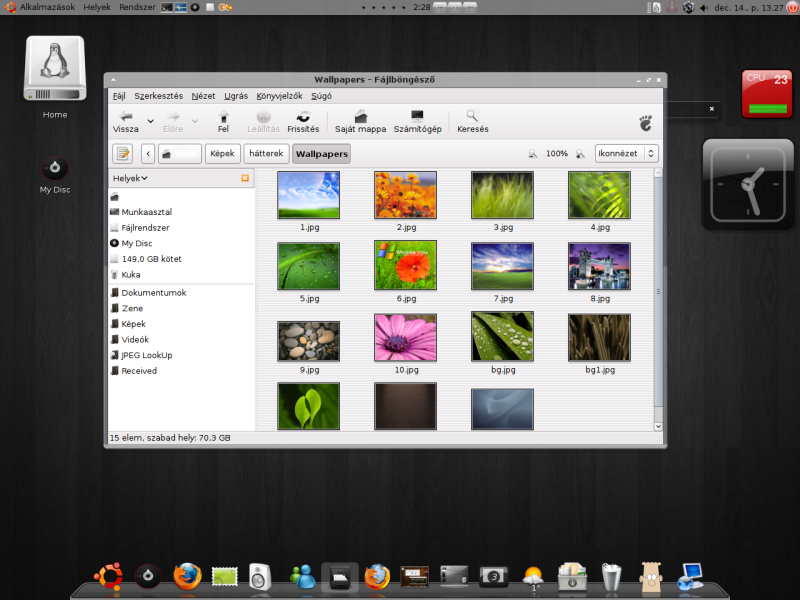Click the Képek path button
The width and height of the screenshot is (800, 600).
221,154
